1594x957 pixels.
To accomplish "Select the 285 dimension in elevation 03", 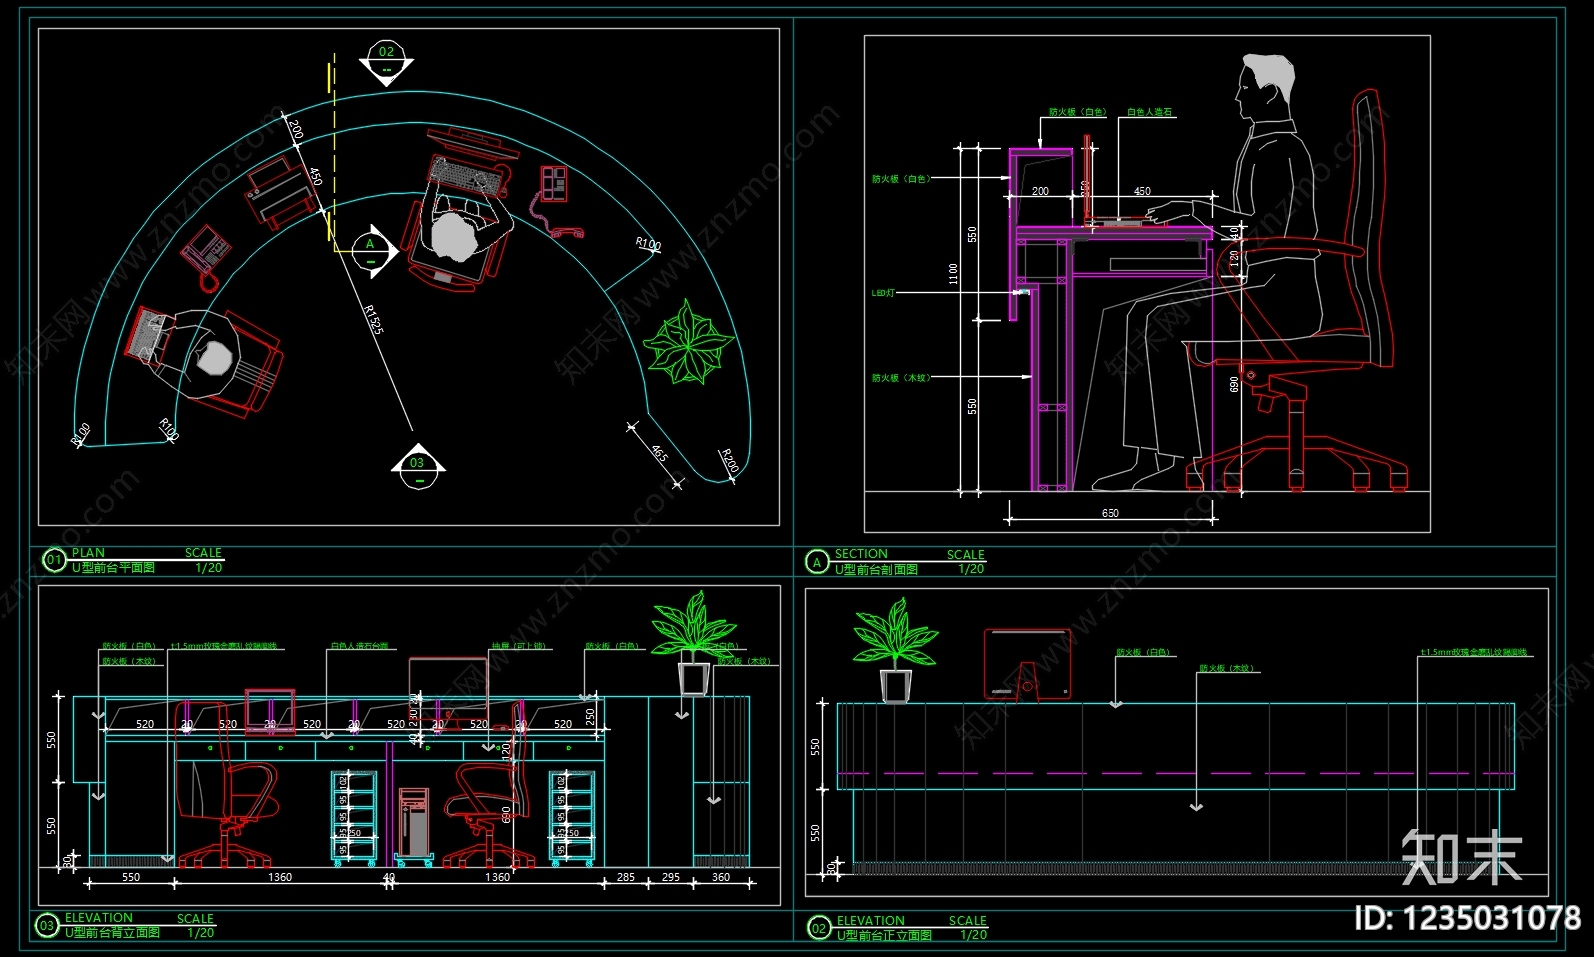I will coord(626,877).
